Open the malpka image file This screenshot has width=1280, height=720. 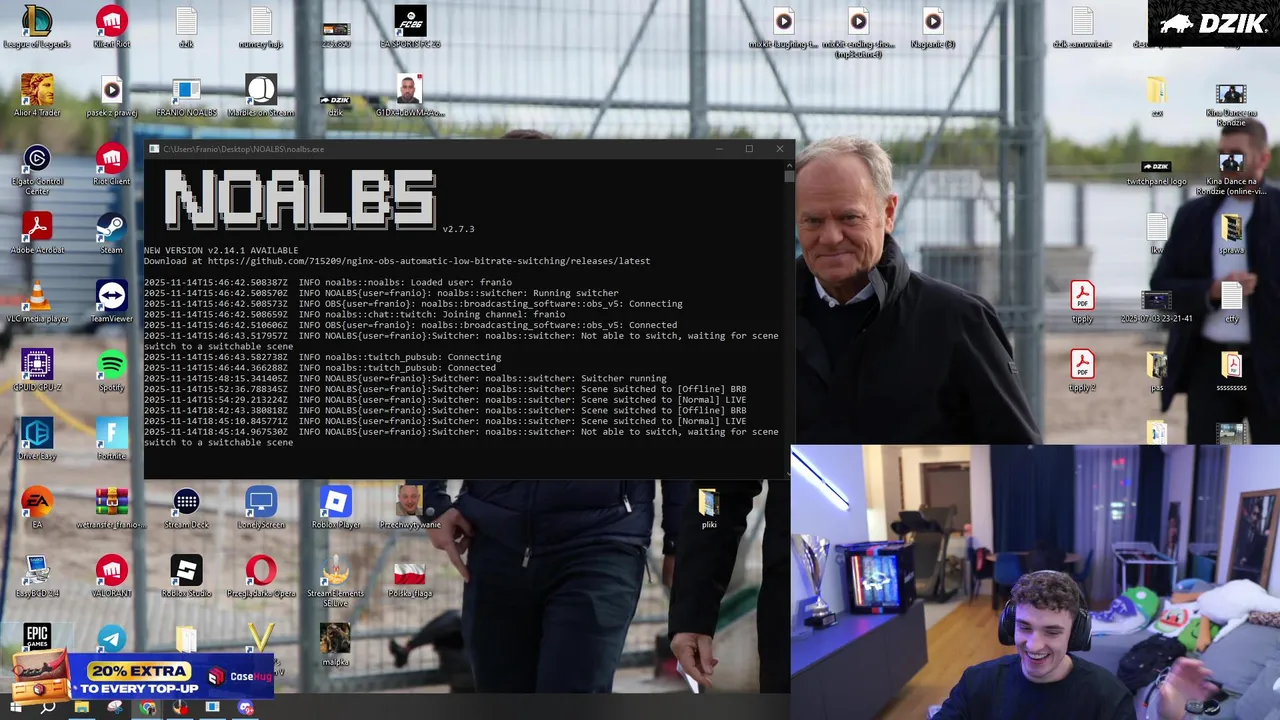pos(335,644)
